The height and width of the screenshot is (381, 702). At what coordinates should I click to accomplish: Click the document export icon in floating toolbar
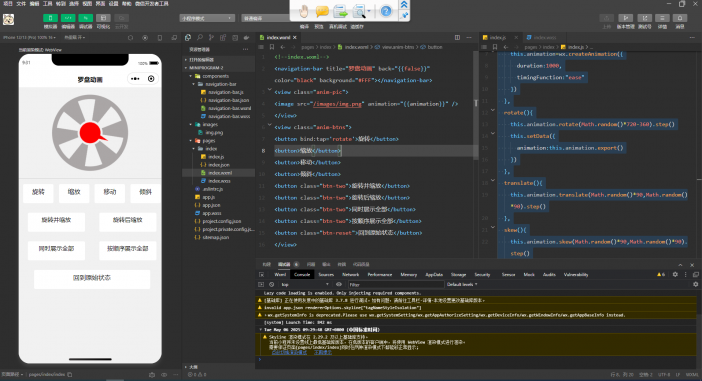click(340, 11)
